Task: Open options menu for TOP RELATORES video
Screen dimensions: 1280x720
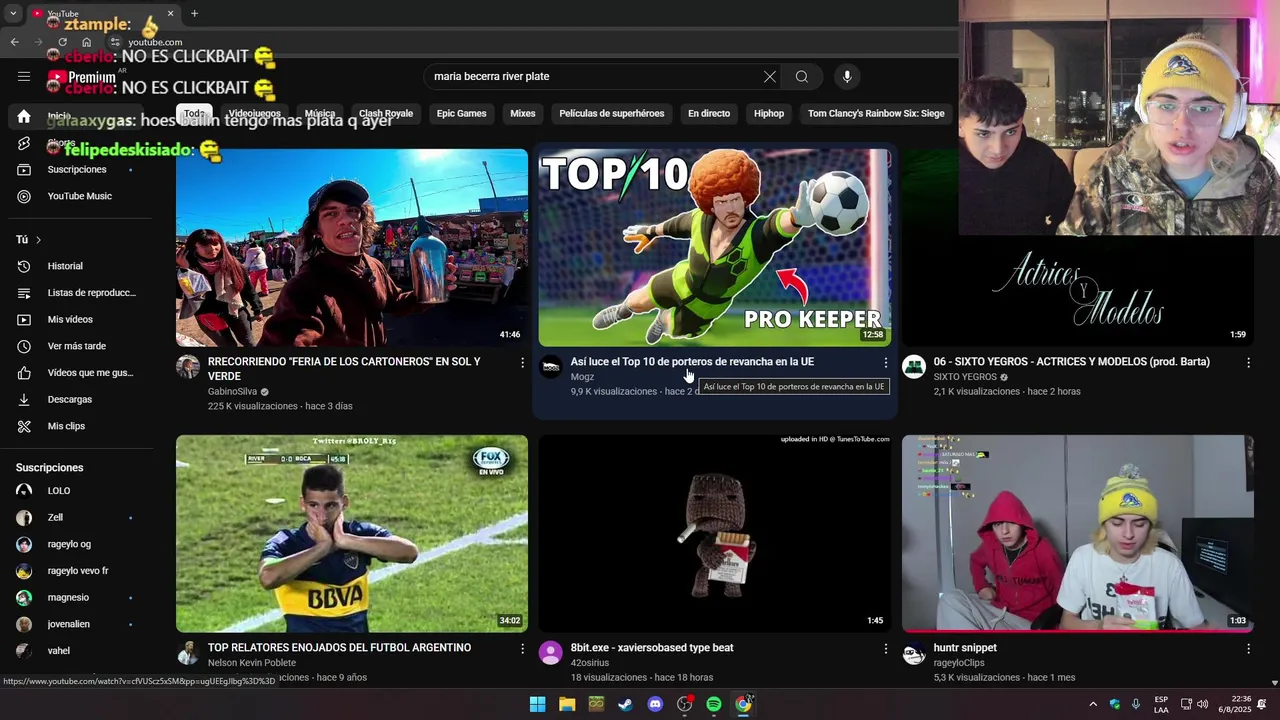Action: coord(522,649)
